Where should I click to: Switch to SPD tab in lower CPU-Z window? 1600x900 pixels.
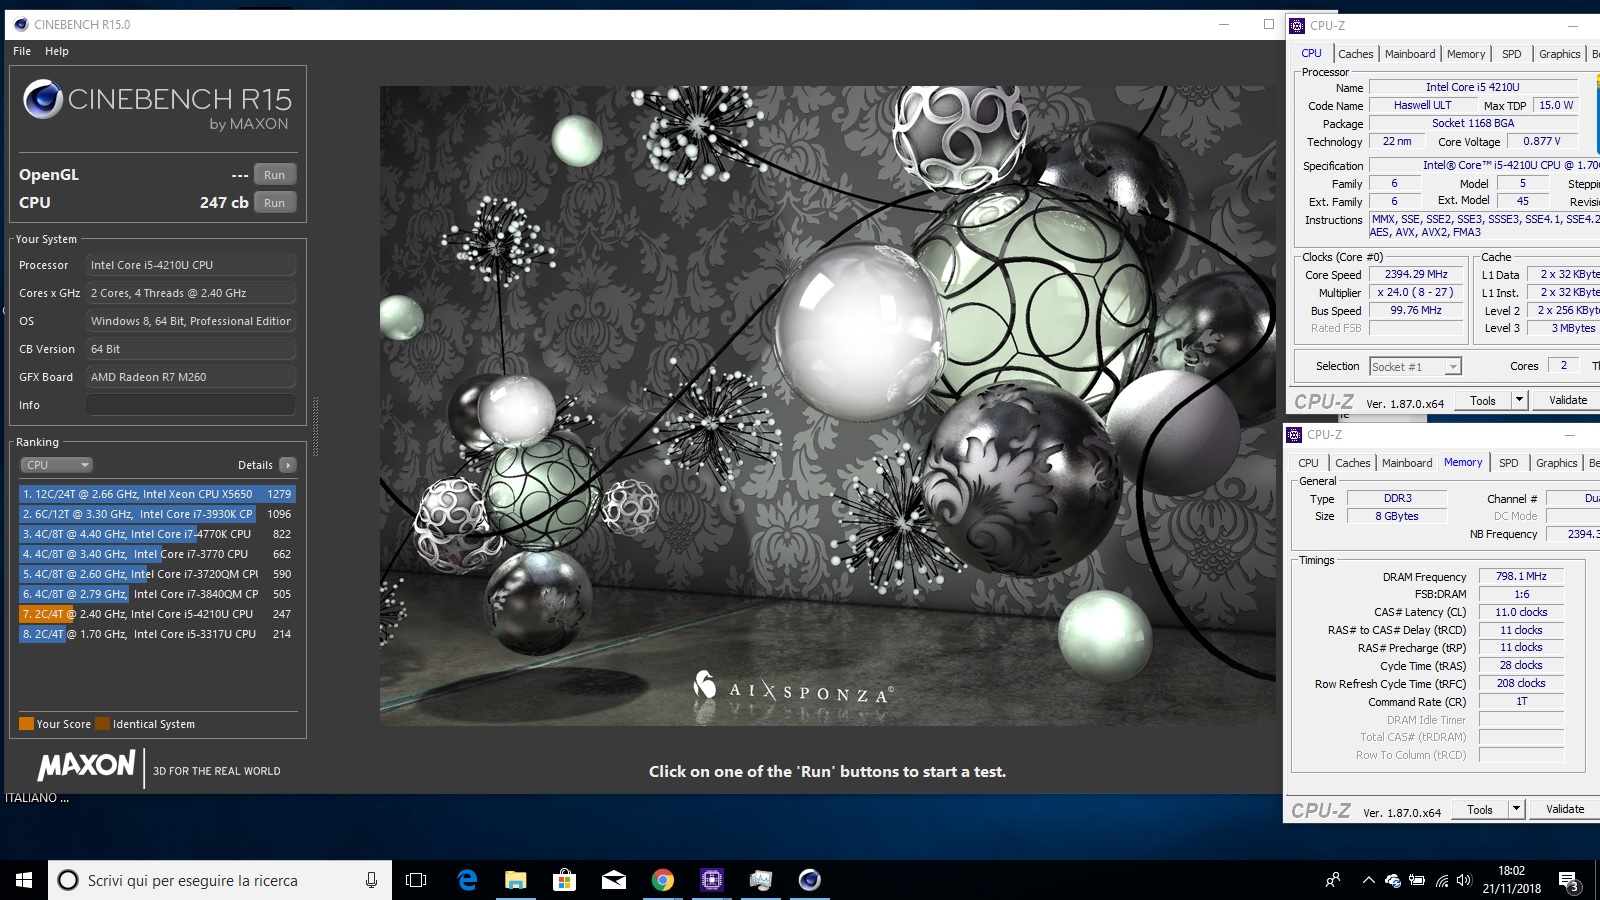pos(1509,463)
